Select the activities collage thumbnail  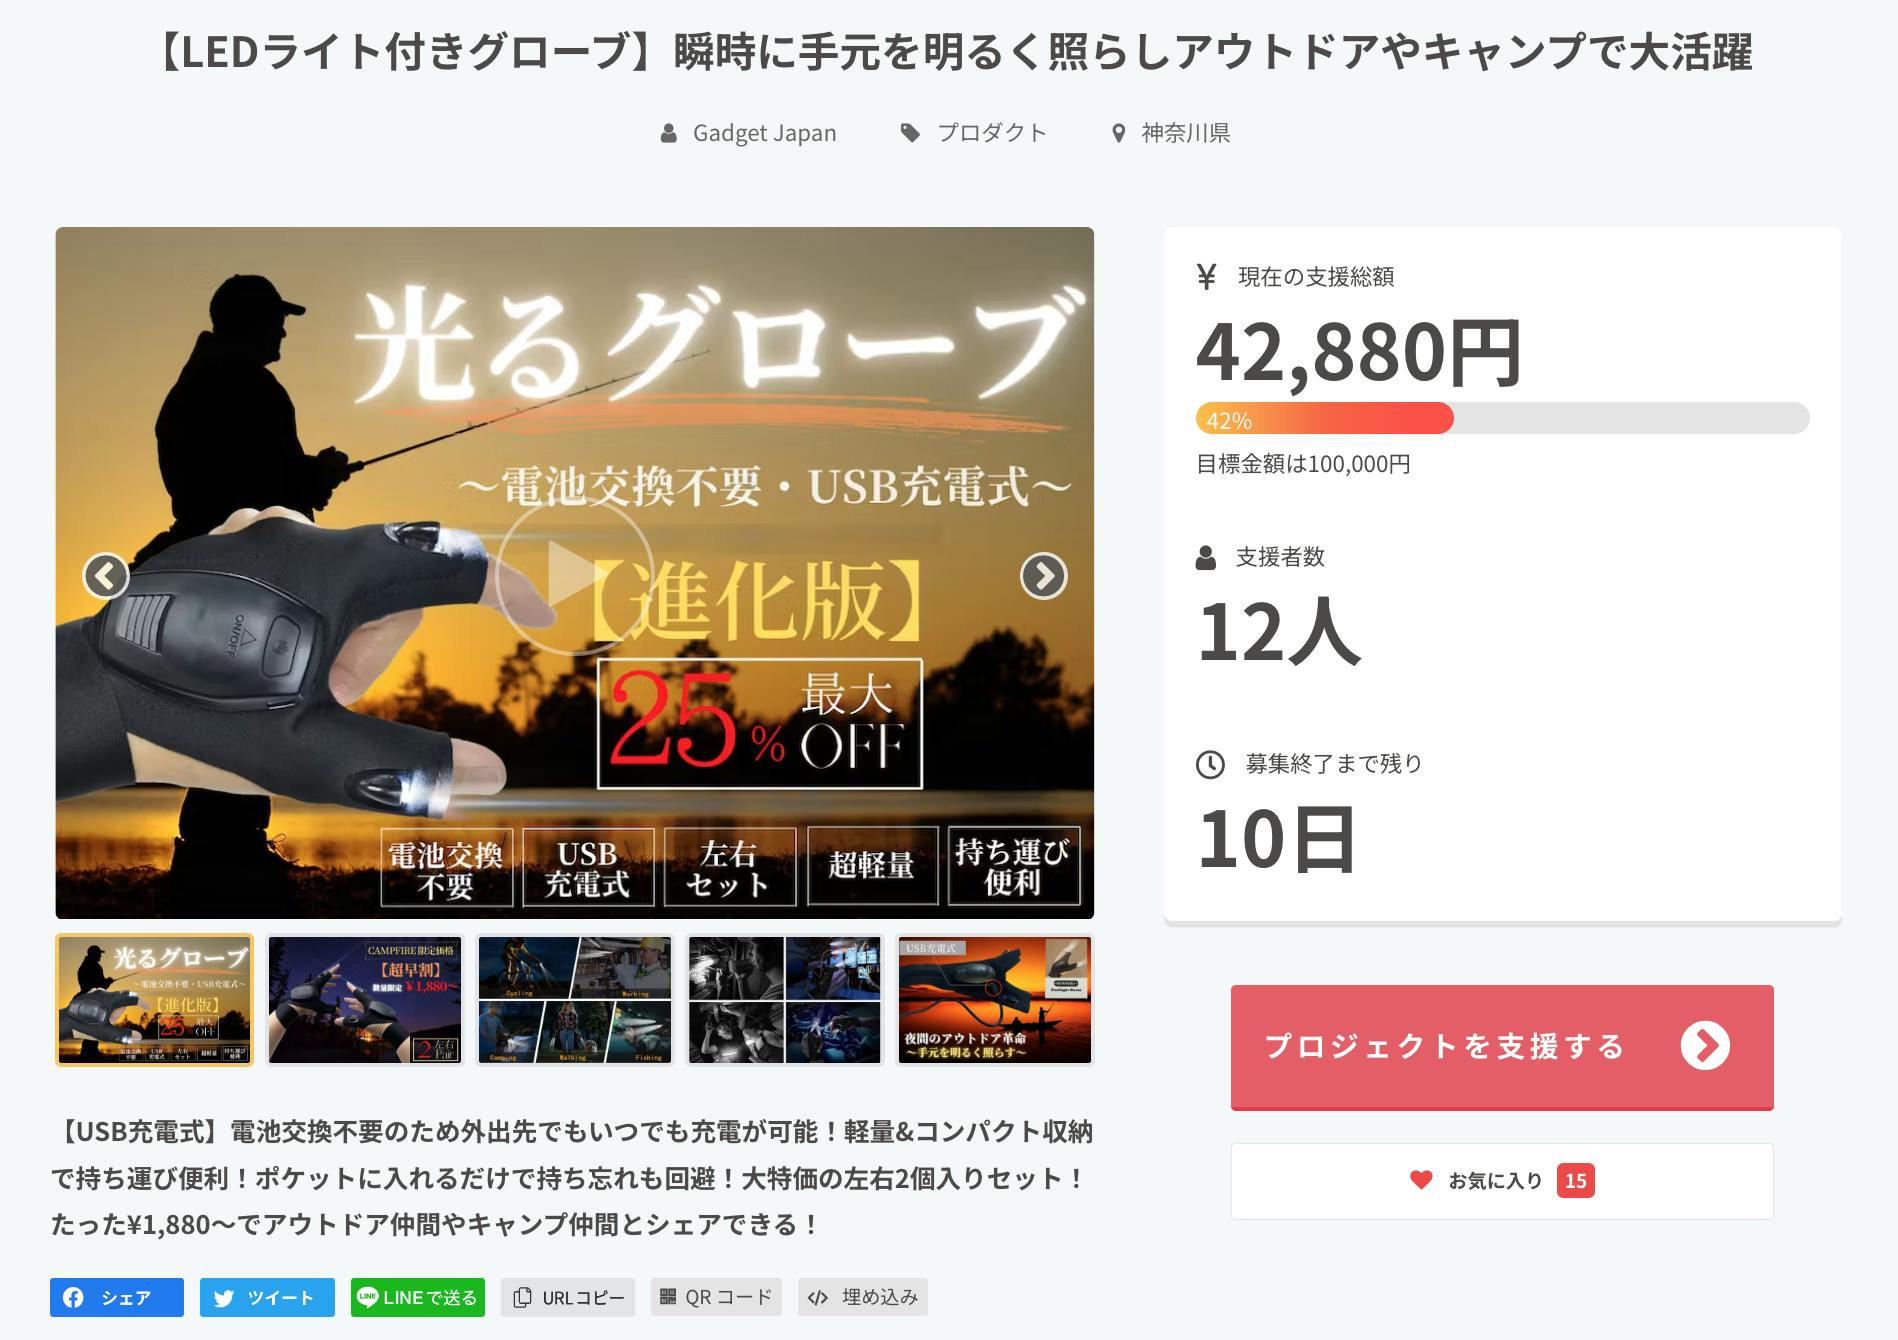point(575,1000)
